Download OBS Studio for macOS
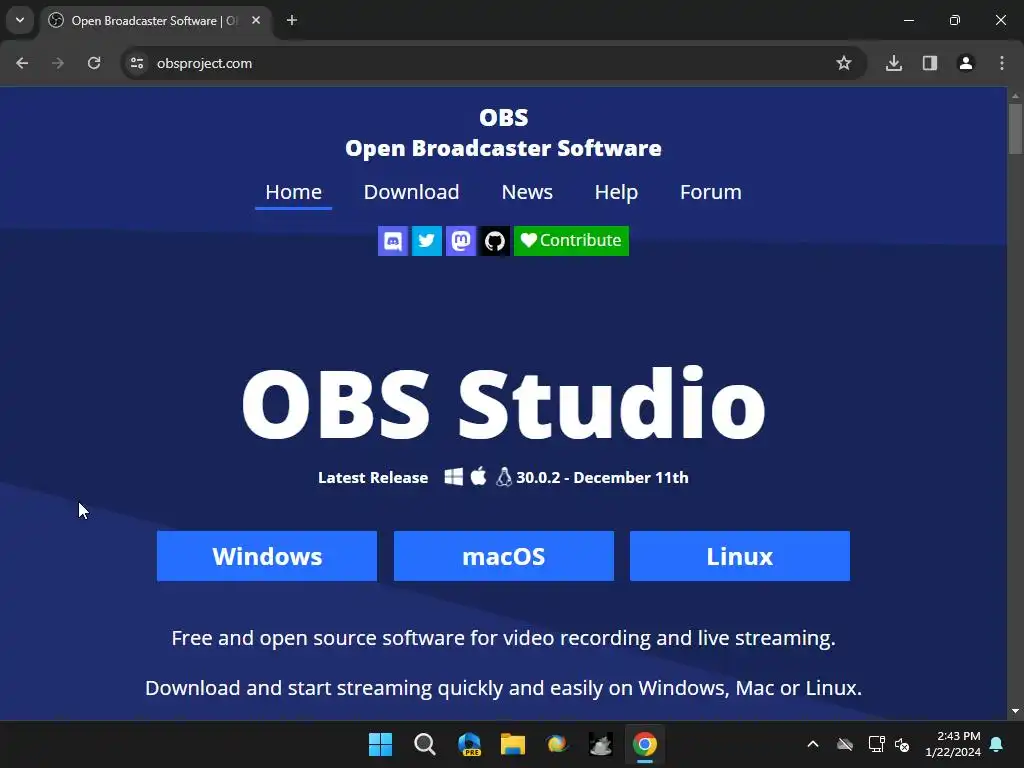This screenshot has width=1024, height=768. coord(504,556)
